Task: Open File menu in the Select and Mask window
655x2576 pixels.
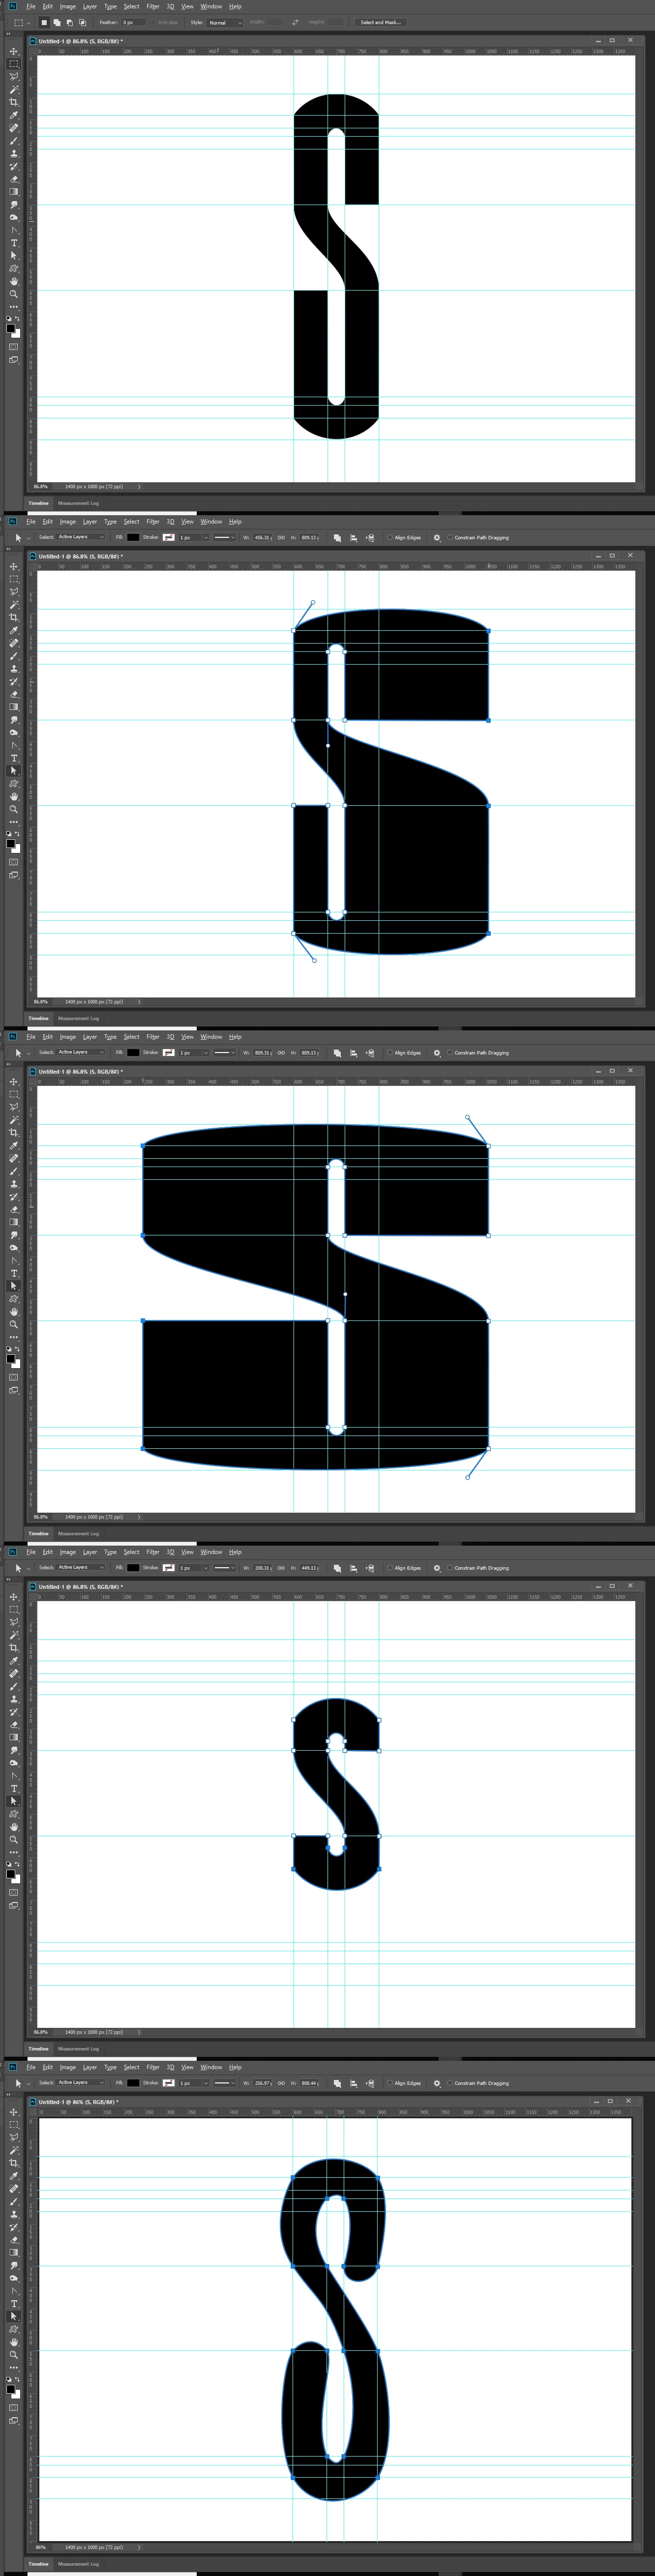Action: pos(31,6)
